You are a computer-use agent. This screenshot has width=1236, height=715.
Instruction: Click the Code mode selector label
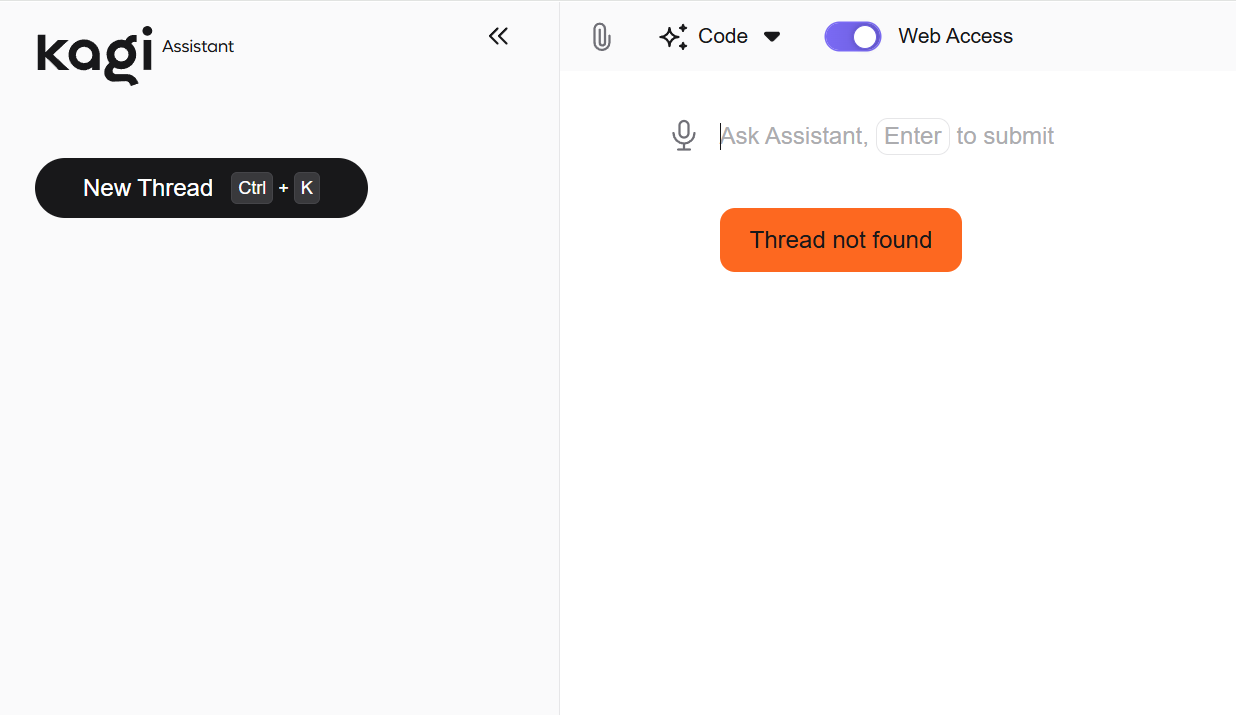pyautogui.click(x=723, y=37)
